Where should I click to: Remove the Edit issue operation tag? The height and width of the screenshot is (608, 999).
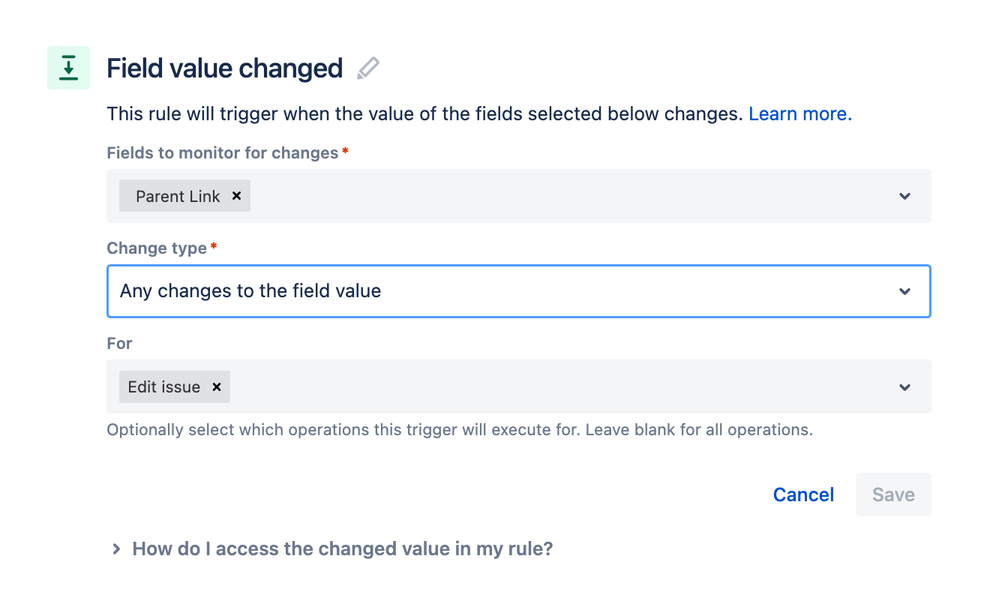tap(217, 387)
